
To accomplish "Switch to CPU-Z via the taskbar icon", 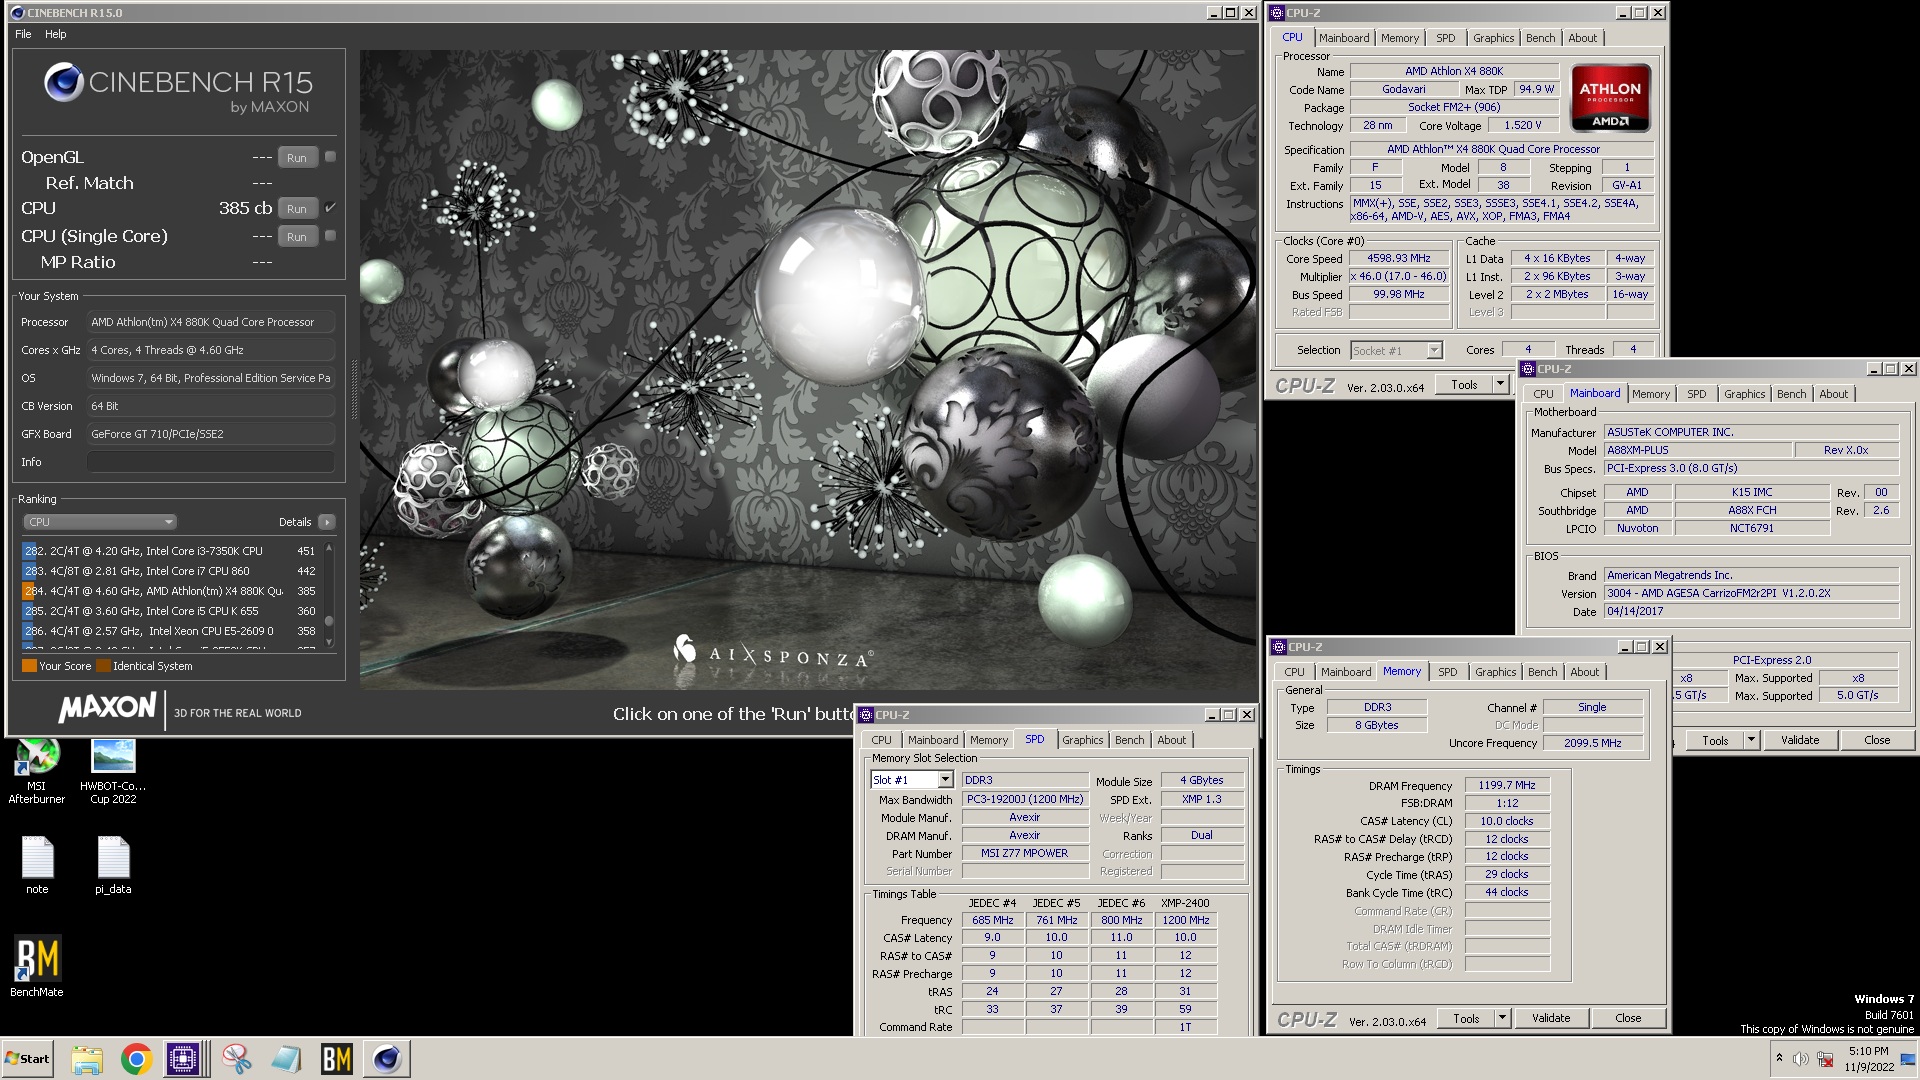I will coord(184,1059).
